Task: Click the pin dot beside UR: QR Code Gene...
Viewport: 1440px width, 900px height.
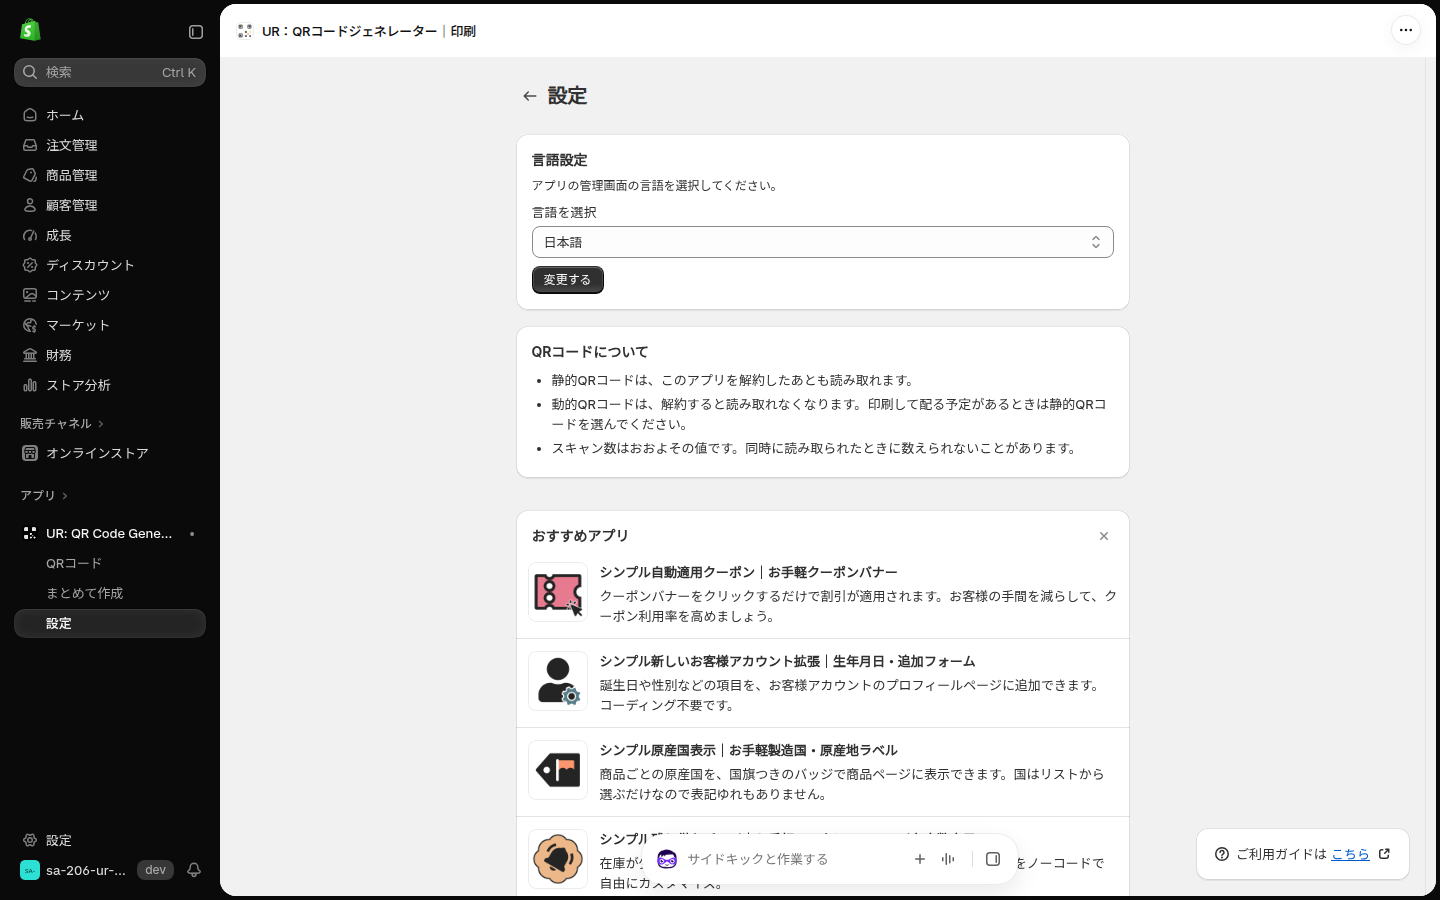Action: 192,534
